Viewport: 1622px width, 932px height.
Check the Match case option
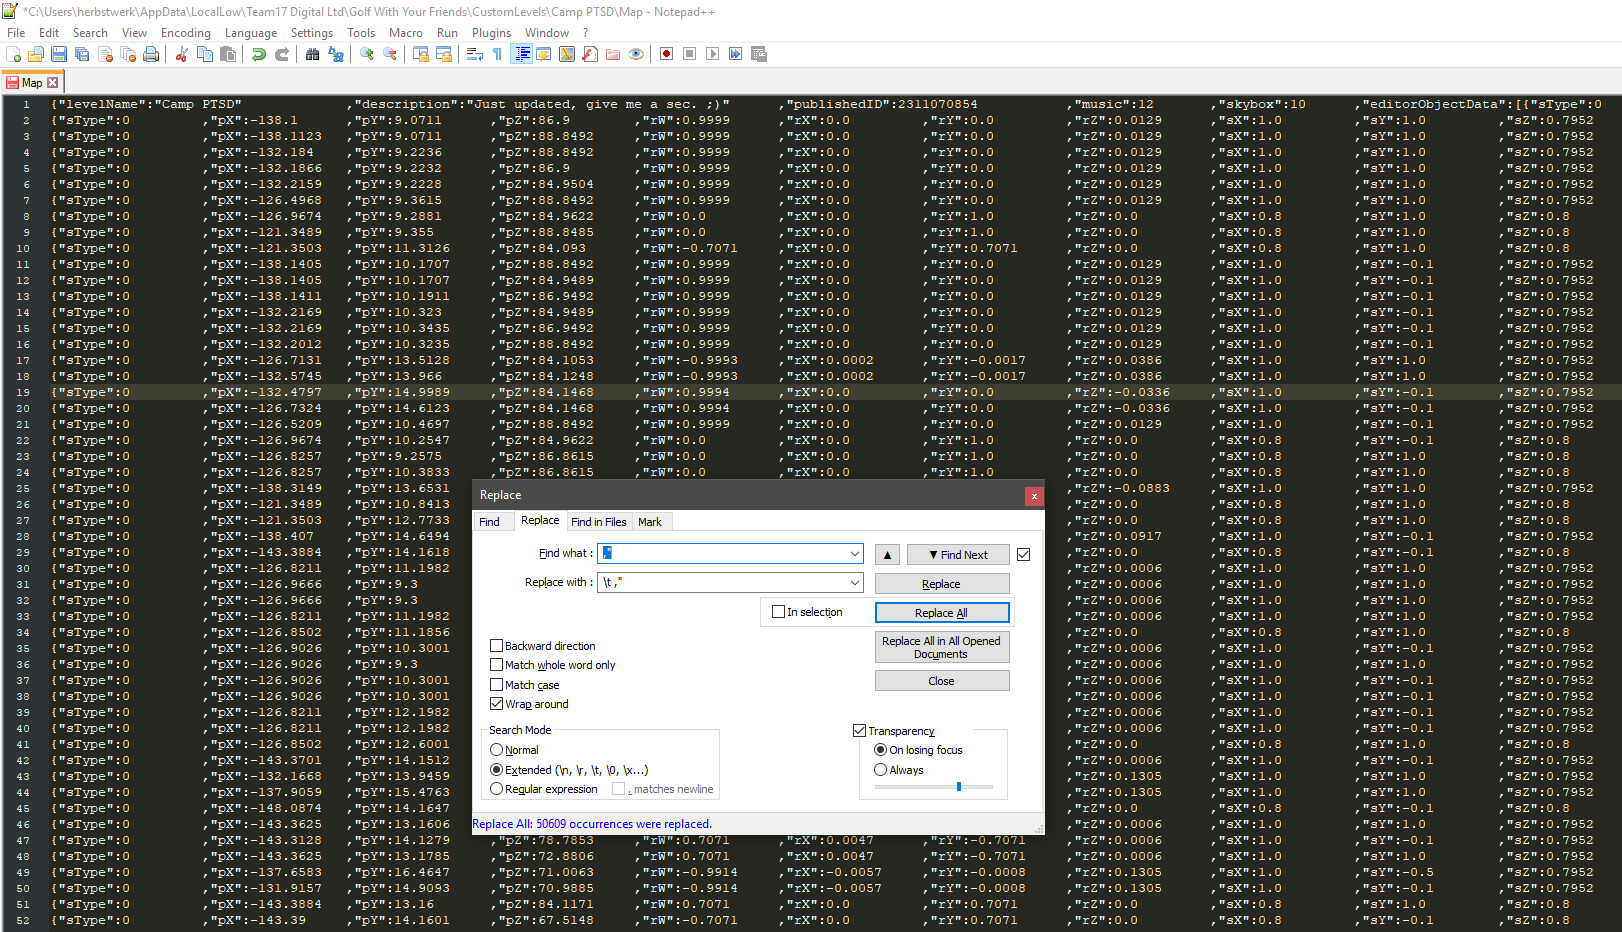(x=496, y=685)
